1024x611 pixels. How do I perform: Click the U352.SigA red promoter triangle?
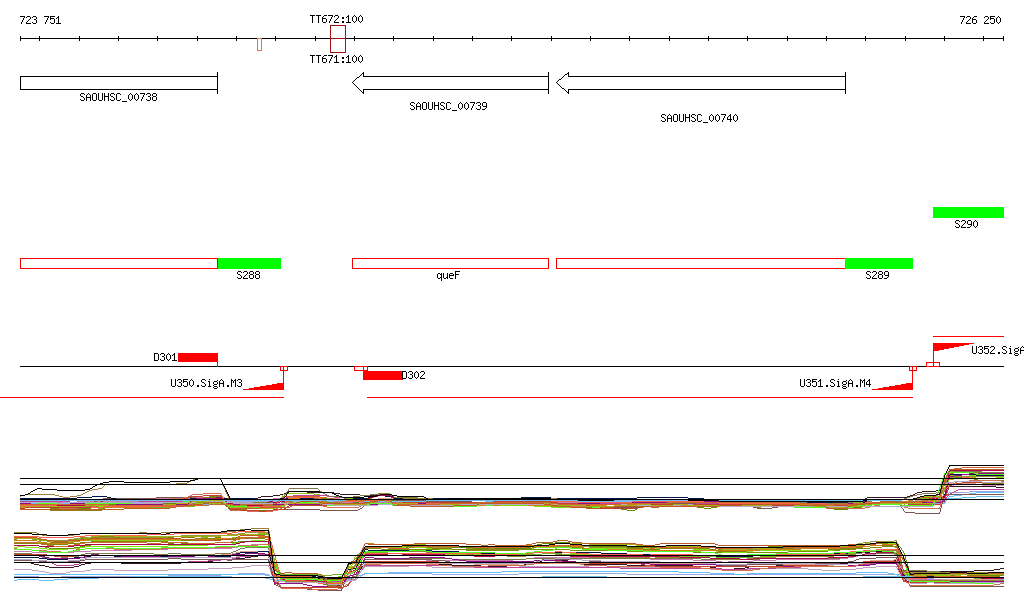click(x=950, y=347)
